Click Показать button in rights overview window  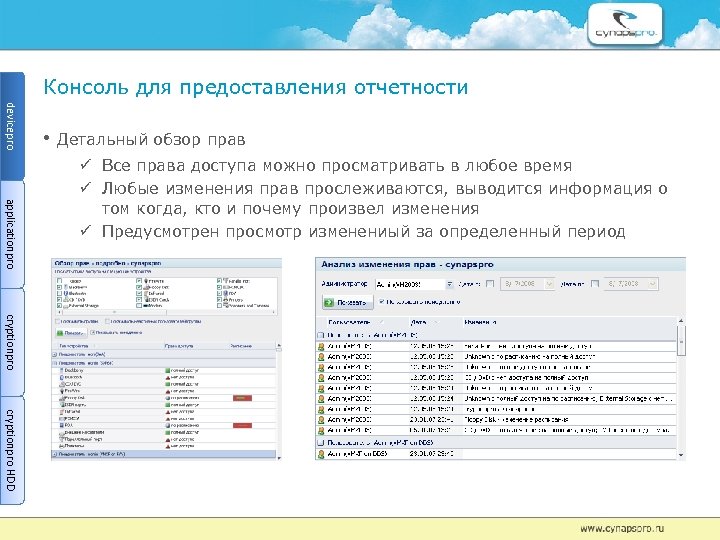(71, 333)
